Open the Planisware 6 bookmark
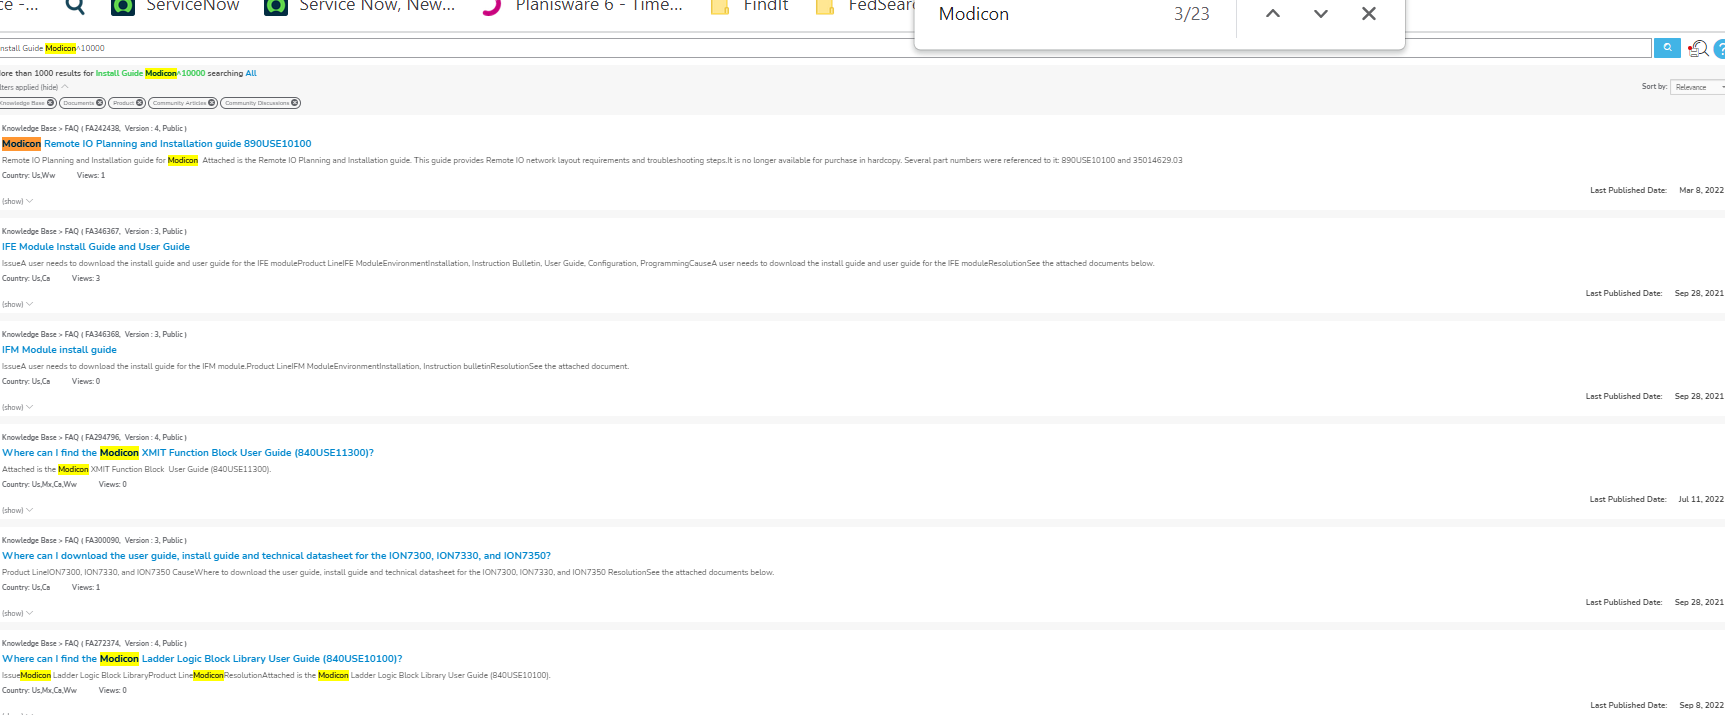 coord(582,6)
